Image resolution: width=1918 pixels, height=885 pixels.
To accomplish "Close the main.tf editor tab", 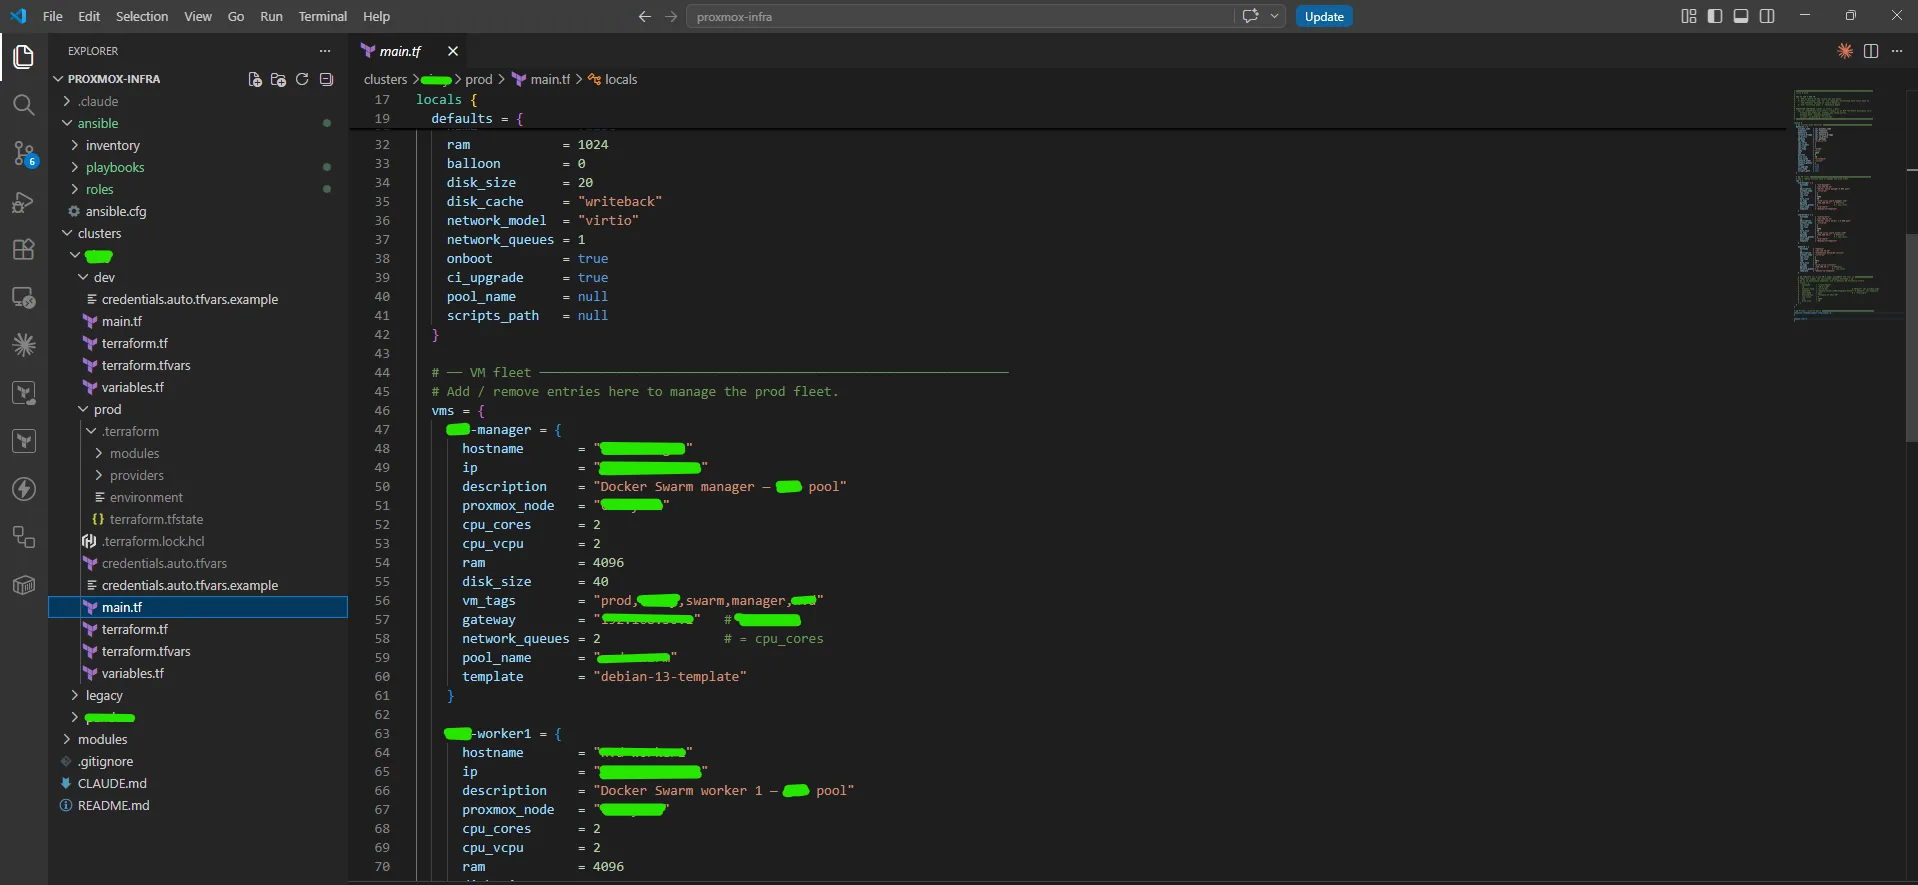I will pyautogui.click(x=452, y=51).
